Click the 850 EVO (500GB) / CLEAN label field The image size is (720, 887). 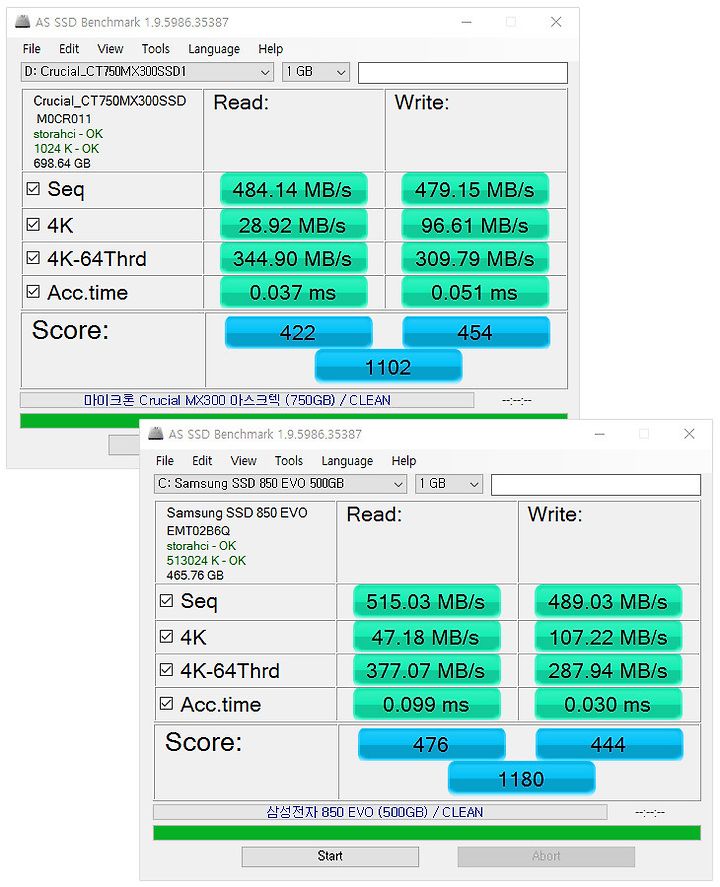pyautogui.click(x=380, y=812)
